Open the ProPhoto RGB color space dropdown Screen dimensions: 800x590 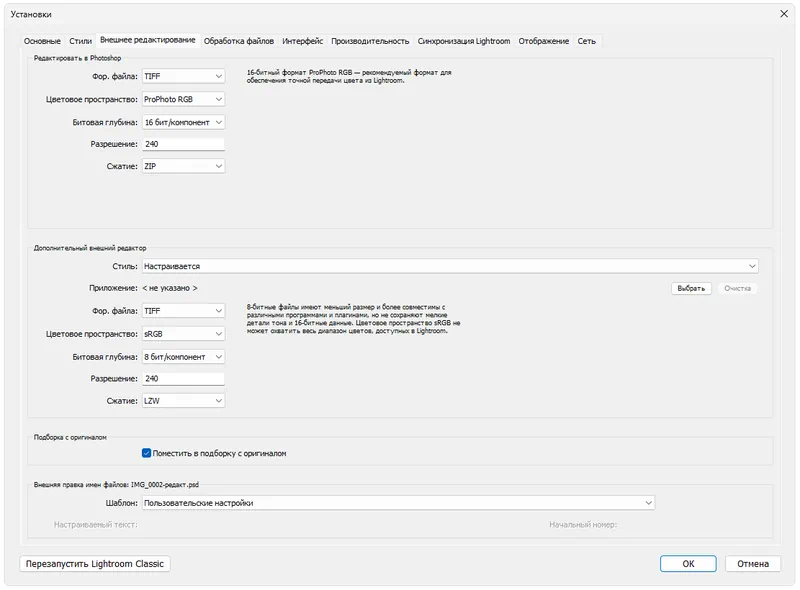click(183, 99)
